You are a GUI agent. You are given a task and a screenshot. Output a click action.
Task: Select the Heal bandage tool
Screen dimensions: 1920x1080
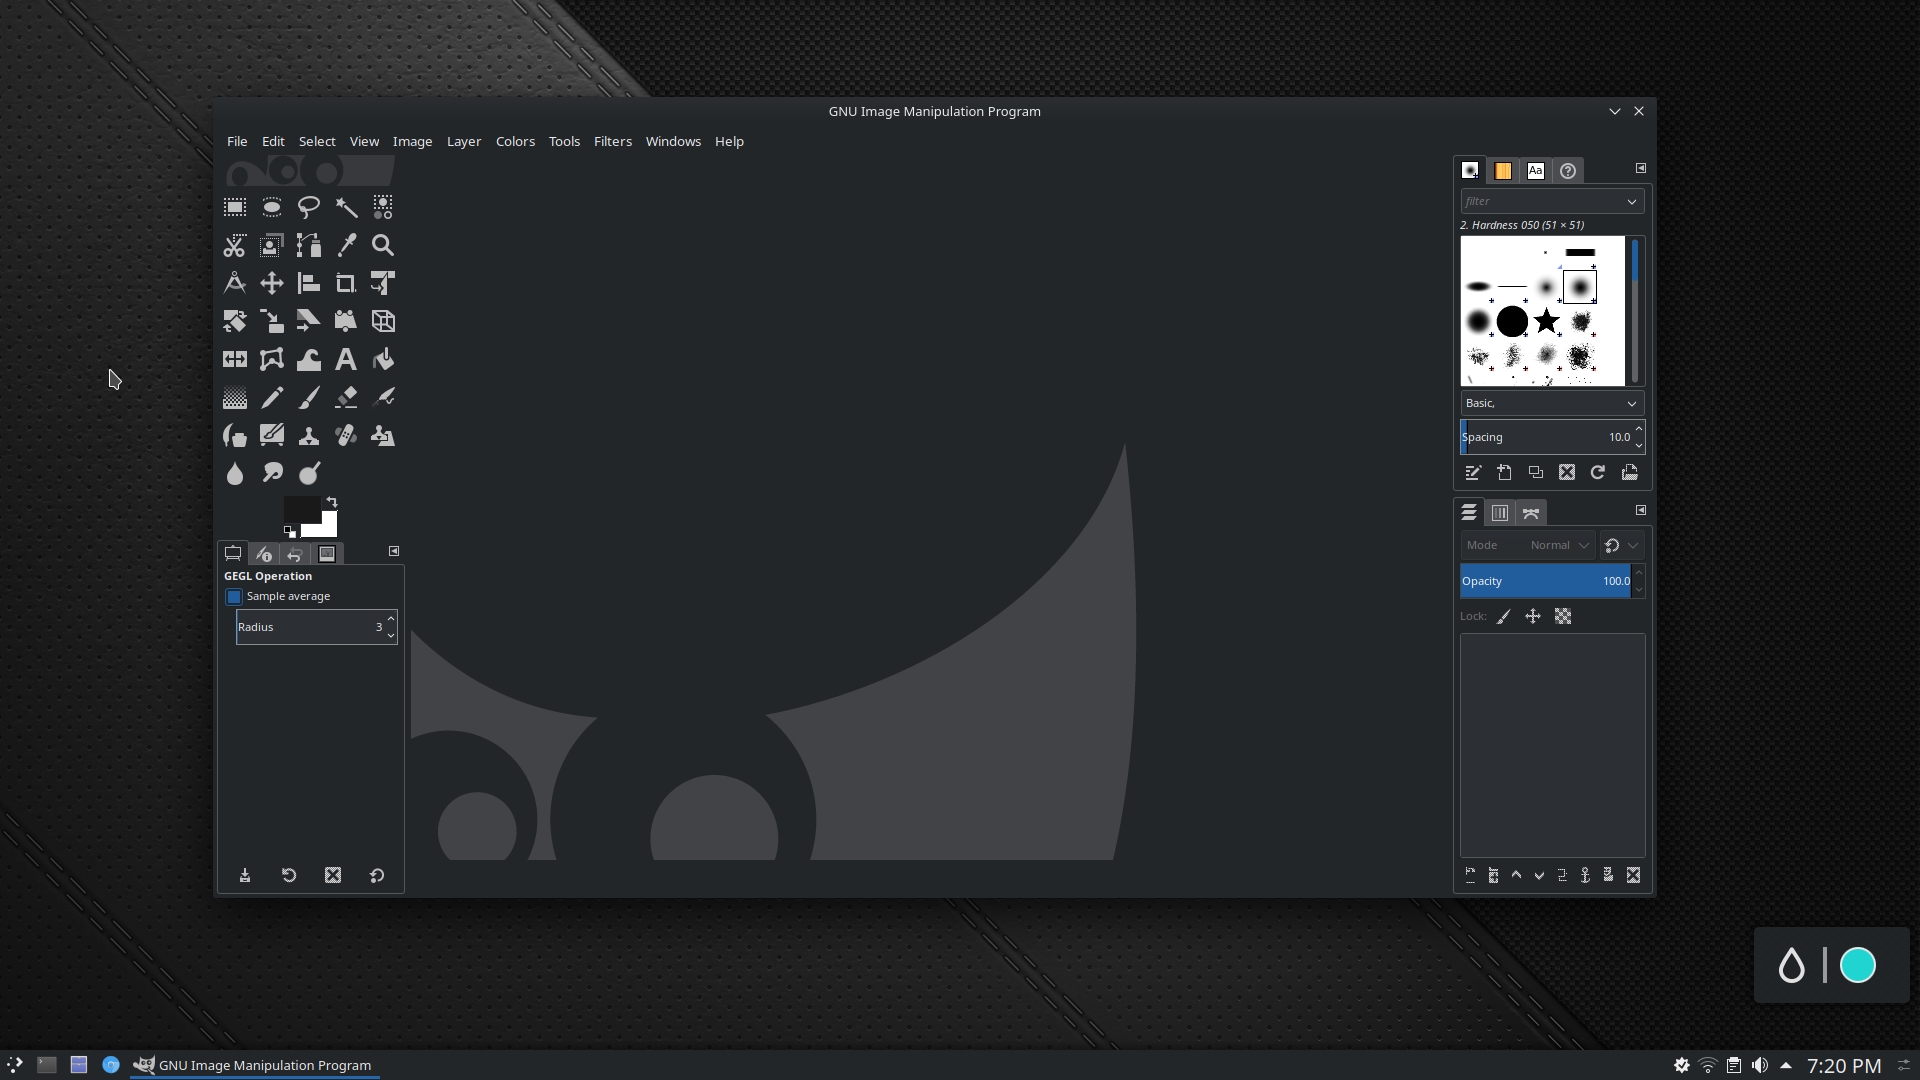(x=346, y=435)
